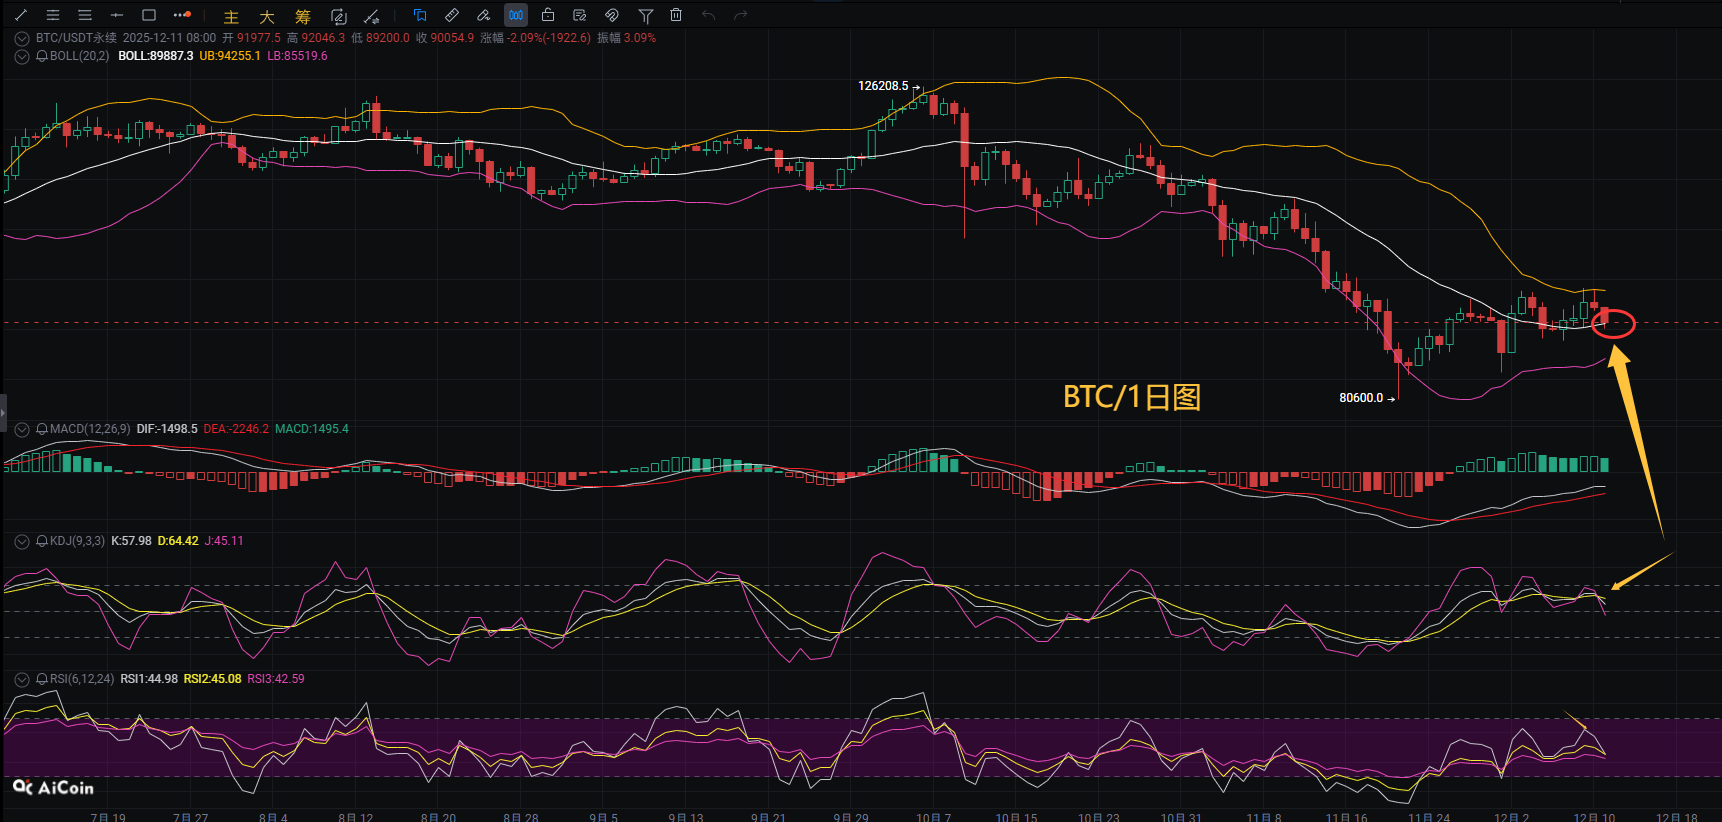
Task: Toggle the alert bell next to MACD
Action: pyautogui.click(x=42, y=429)
